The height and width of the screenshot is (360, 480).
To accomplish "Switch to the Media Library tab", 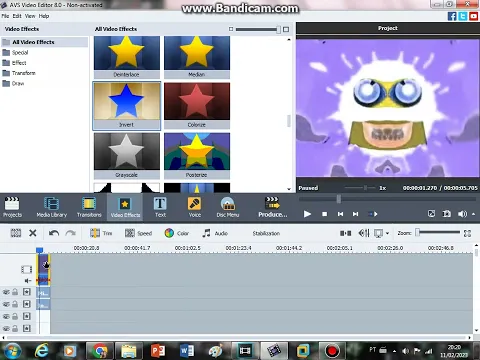I will point(52,207).
